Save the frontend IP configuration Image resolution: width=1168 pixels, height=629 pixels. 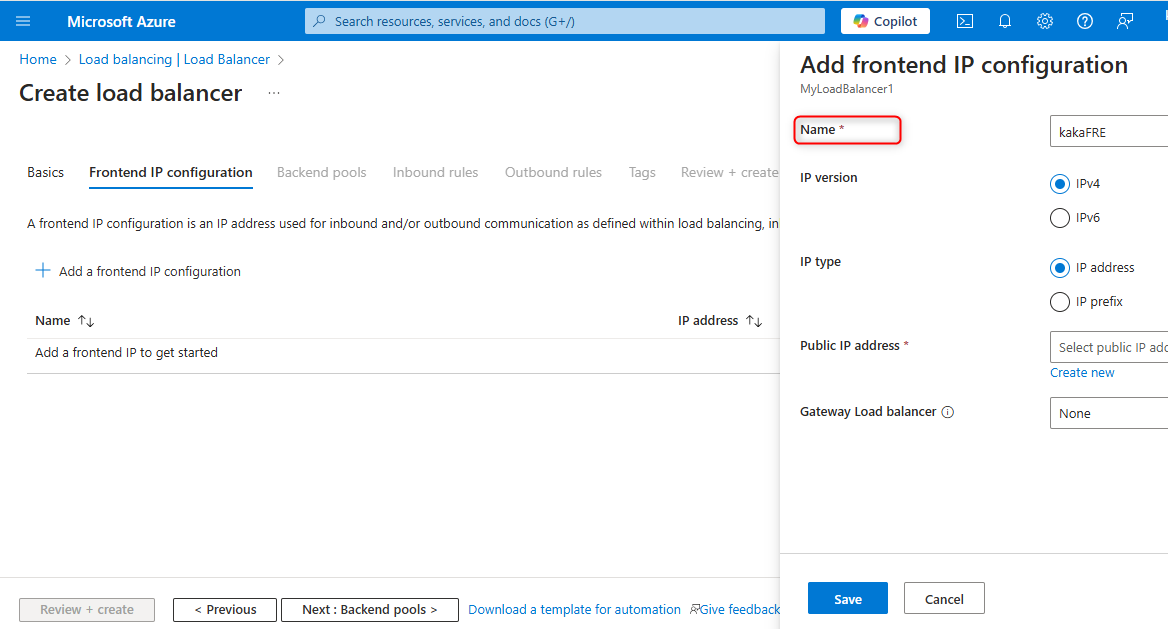[848, 598]
